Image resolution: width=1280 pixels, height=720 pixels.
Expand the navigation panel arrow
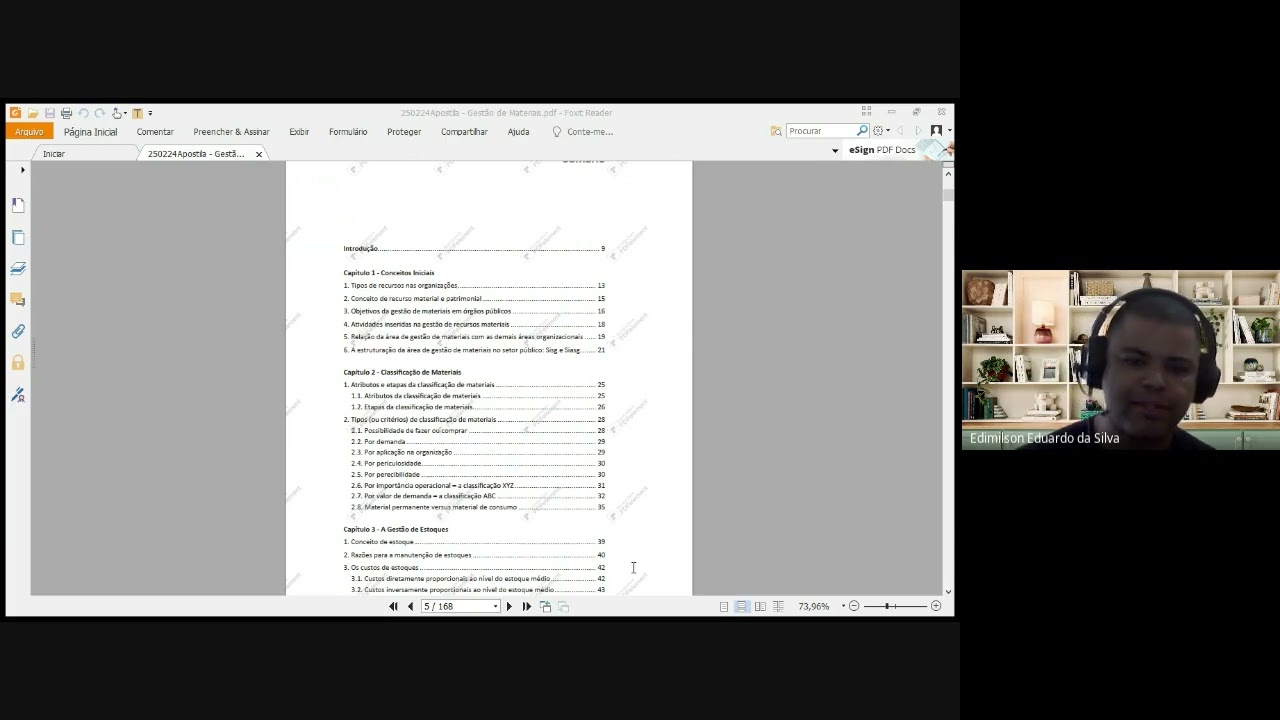[22, 170]
